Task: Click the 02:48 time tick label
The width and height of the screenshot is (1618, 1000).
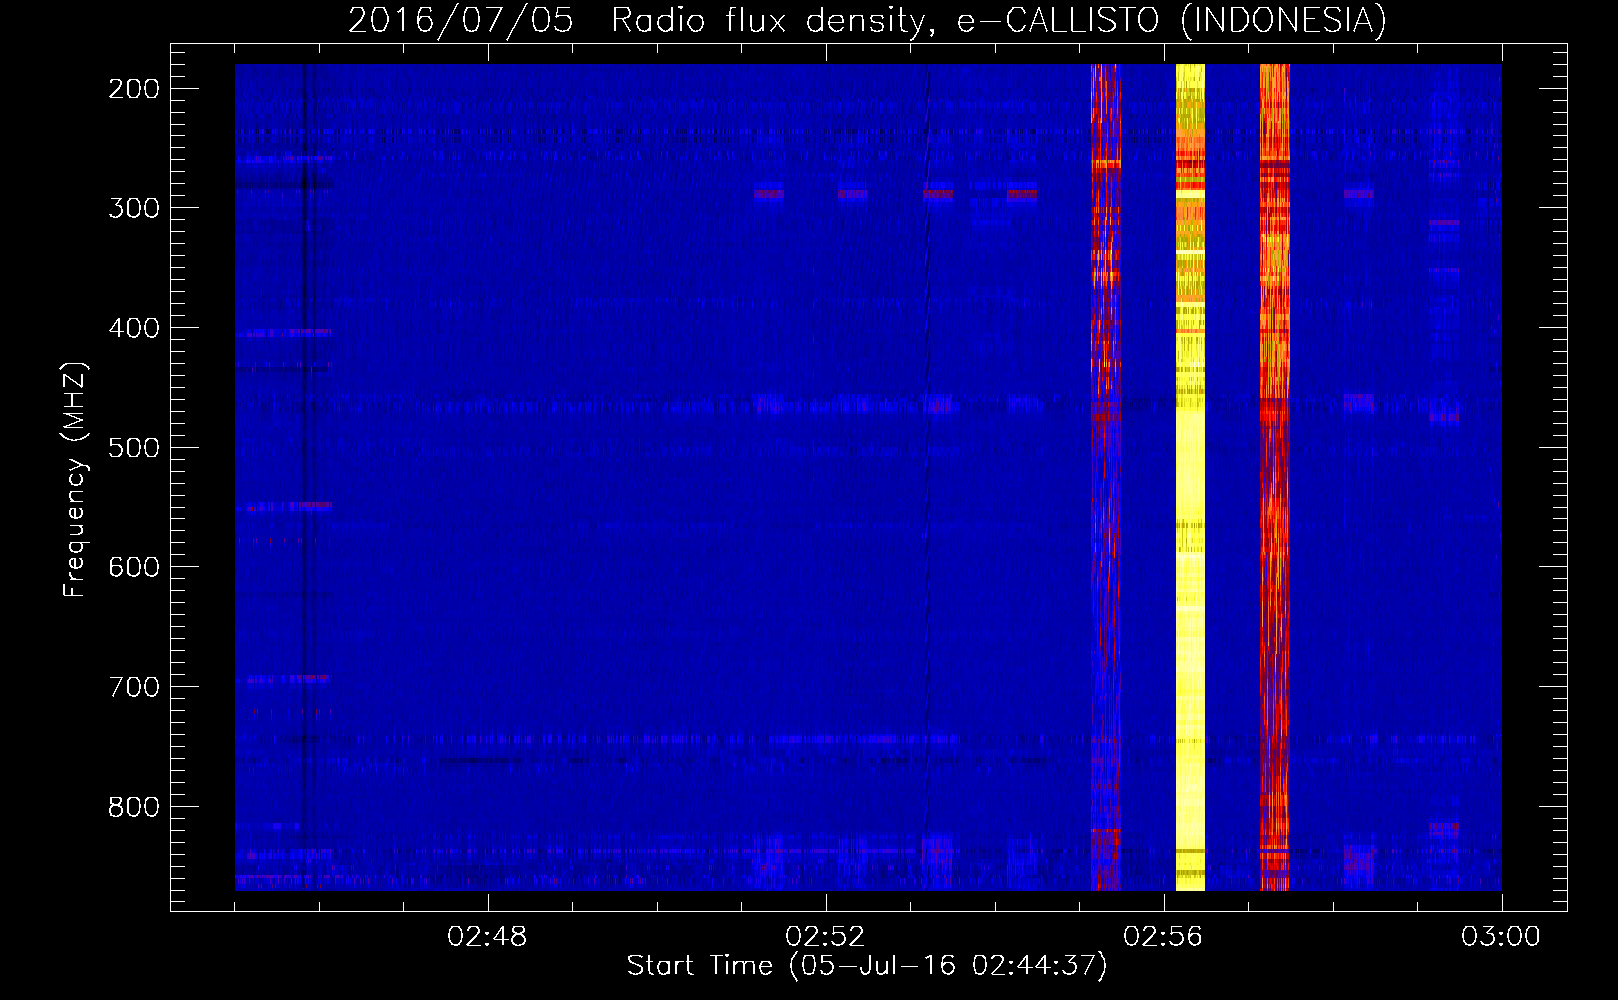Action: (x=487, y=937)
